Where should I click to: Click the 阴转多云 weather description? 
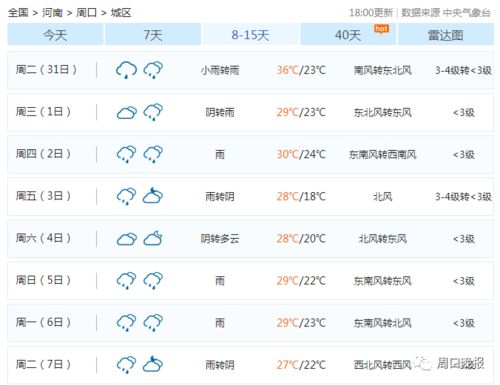[220, 239]
